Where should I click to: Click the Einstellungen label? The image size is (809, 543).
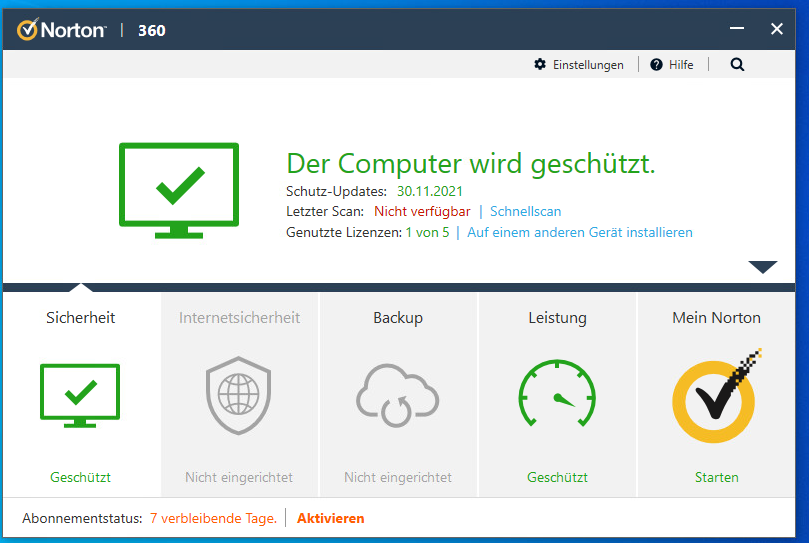pyautogui.click(x=588, y=65)
